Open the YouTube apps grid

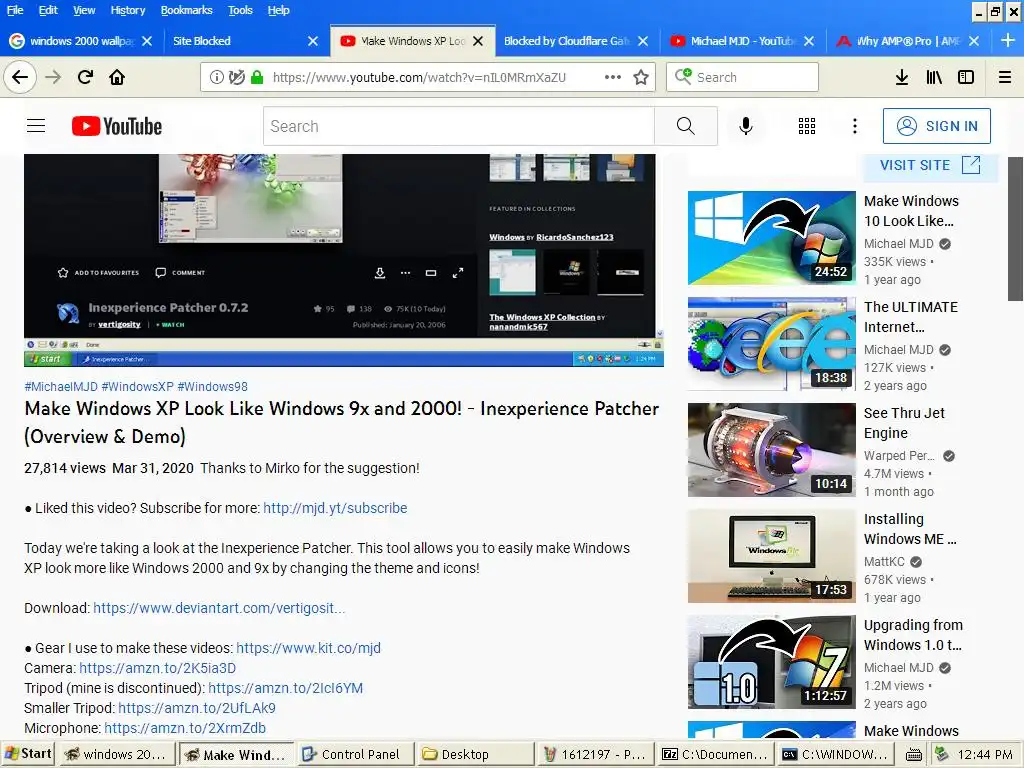click(807, 126)
